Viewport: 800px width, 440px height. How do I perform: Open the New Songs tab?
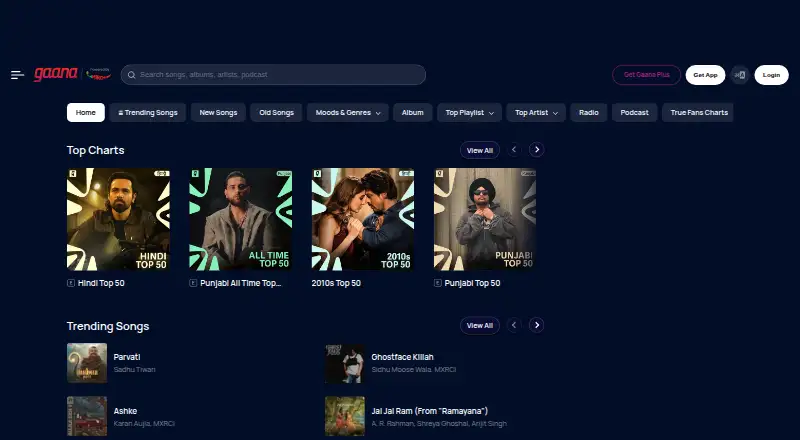(218, 113)
